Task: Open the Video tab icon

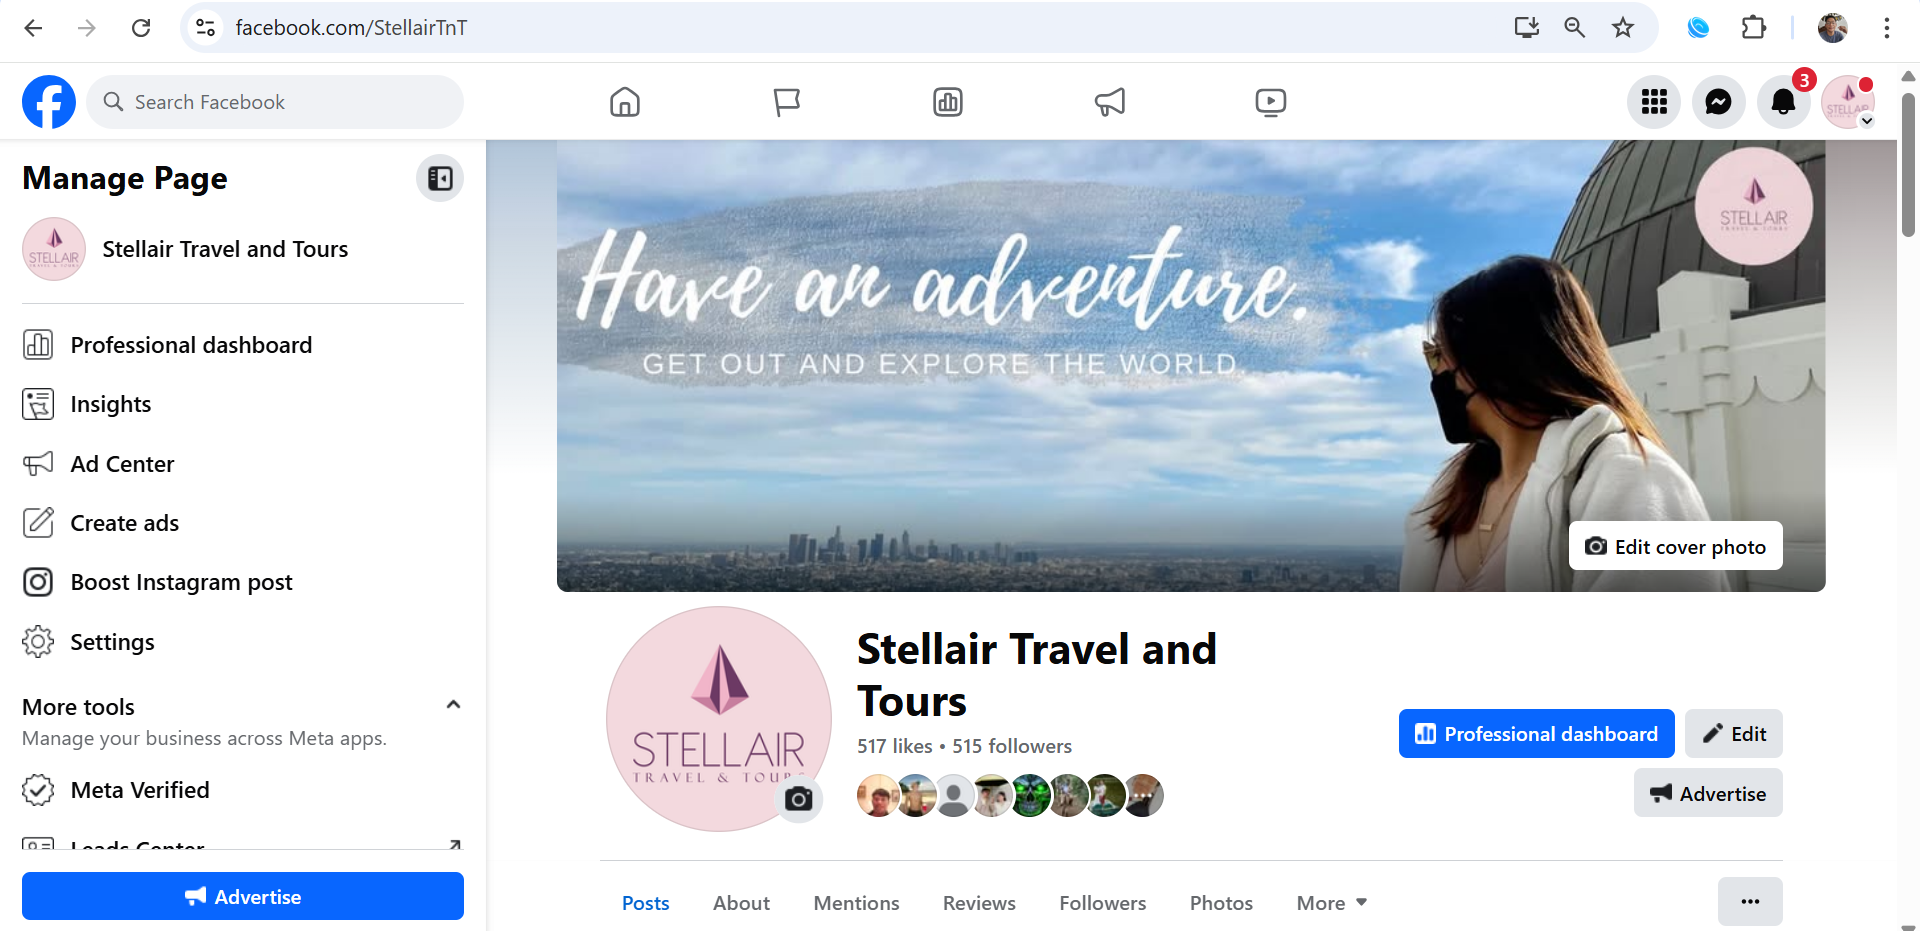Action: 1271,102
